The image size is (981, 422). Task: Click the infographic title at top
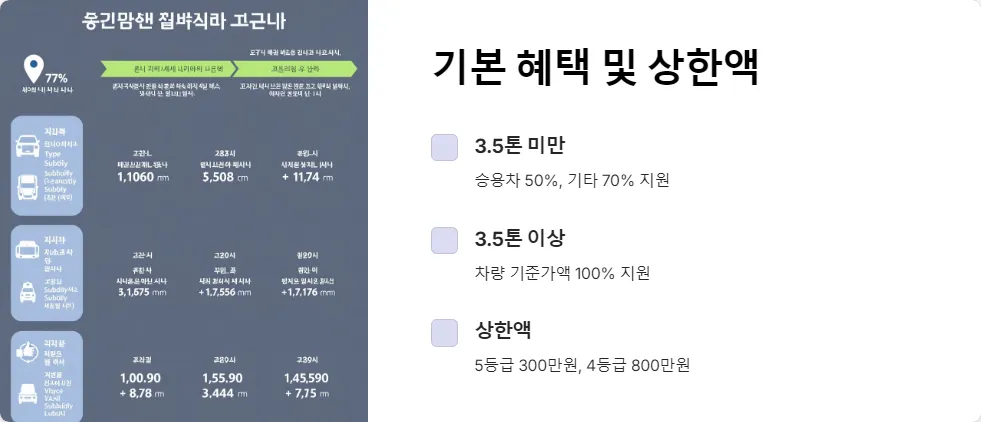[184, 22]
